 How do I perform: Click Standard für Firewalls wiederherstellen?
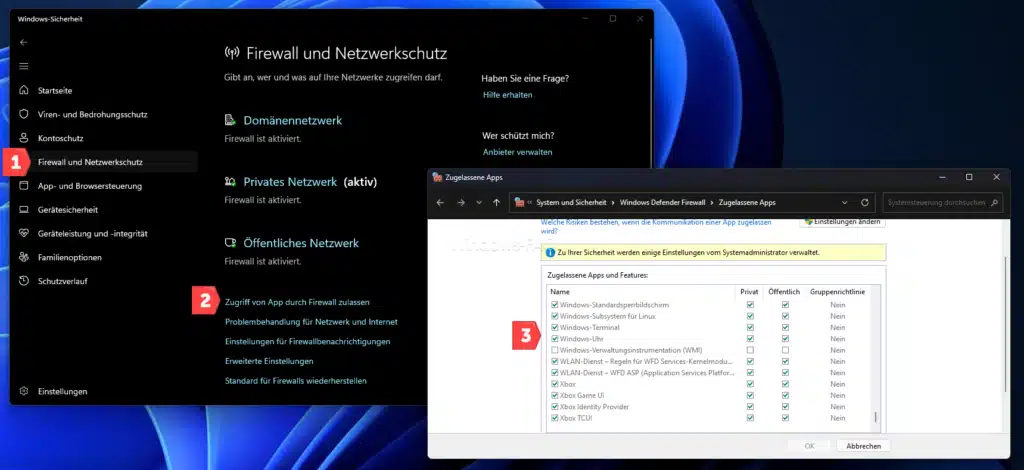[x=296, y=381]
